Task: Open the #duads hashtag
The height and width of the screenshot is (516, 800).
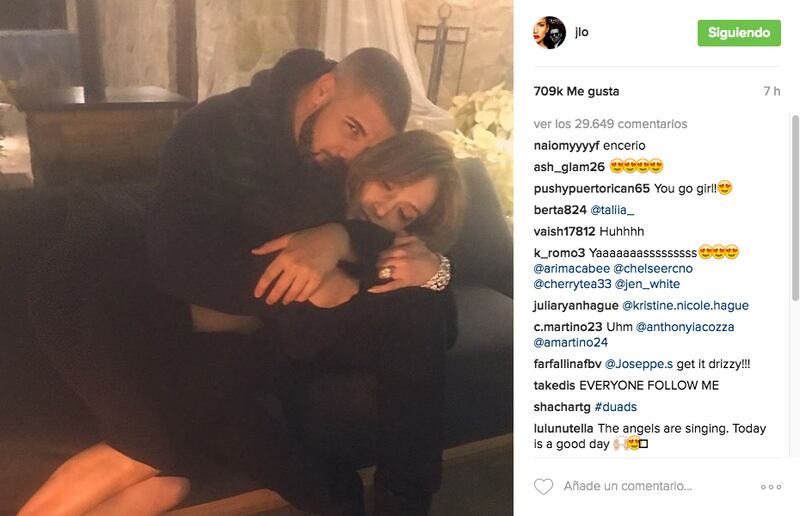Action: (616, 407)
